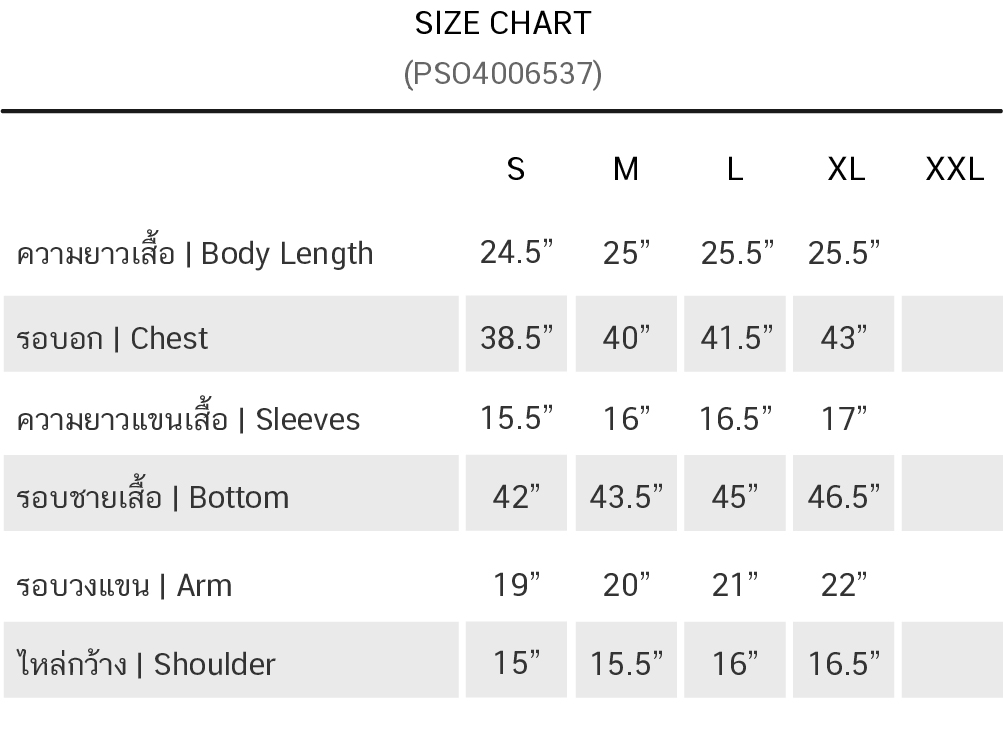
Task: Click the M size column header
Action: [x=625, y=169]
